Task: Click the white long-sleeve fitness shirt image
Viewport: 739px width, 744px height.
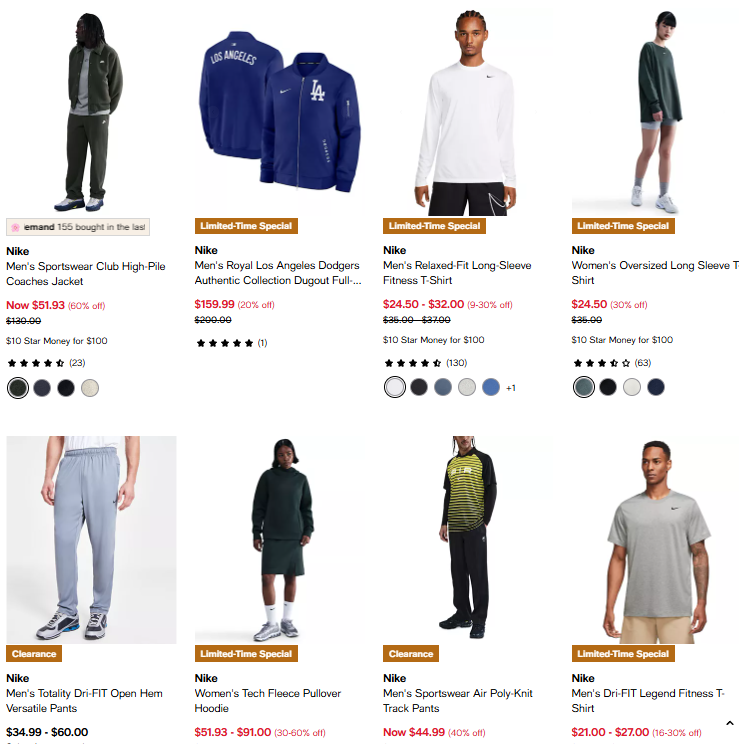Action: (468, 112)
